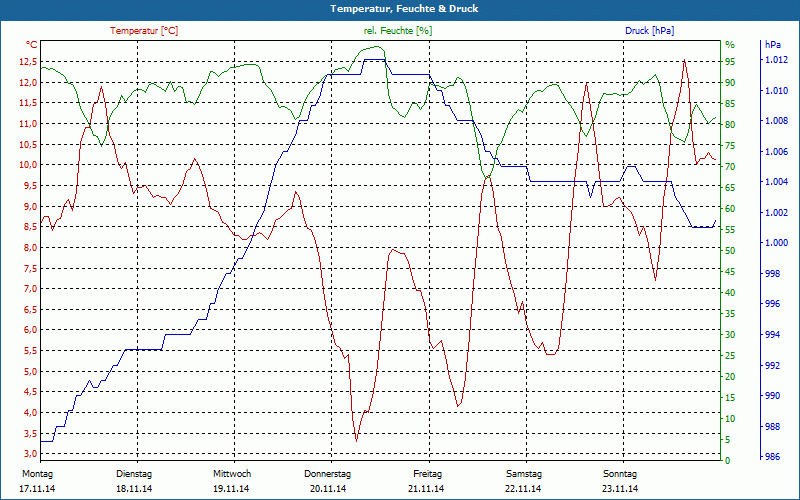800x500 pixels.
Task: Click '998' on the blue pressure axis
Action: (772, 273)
